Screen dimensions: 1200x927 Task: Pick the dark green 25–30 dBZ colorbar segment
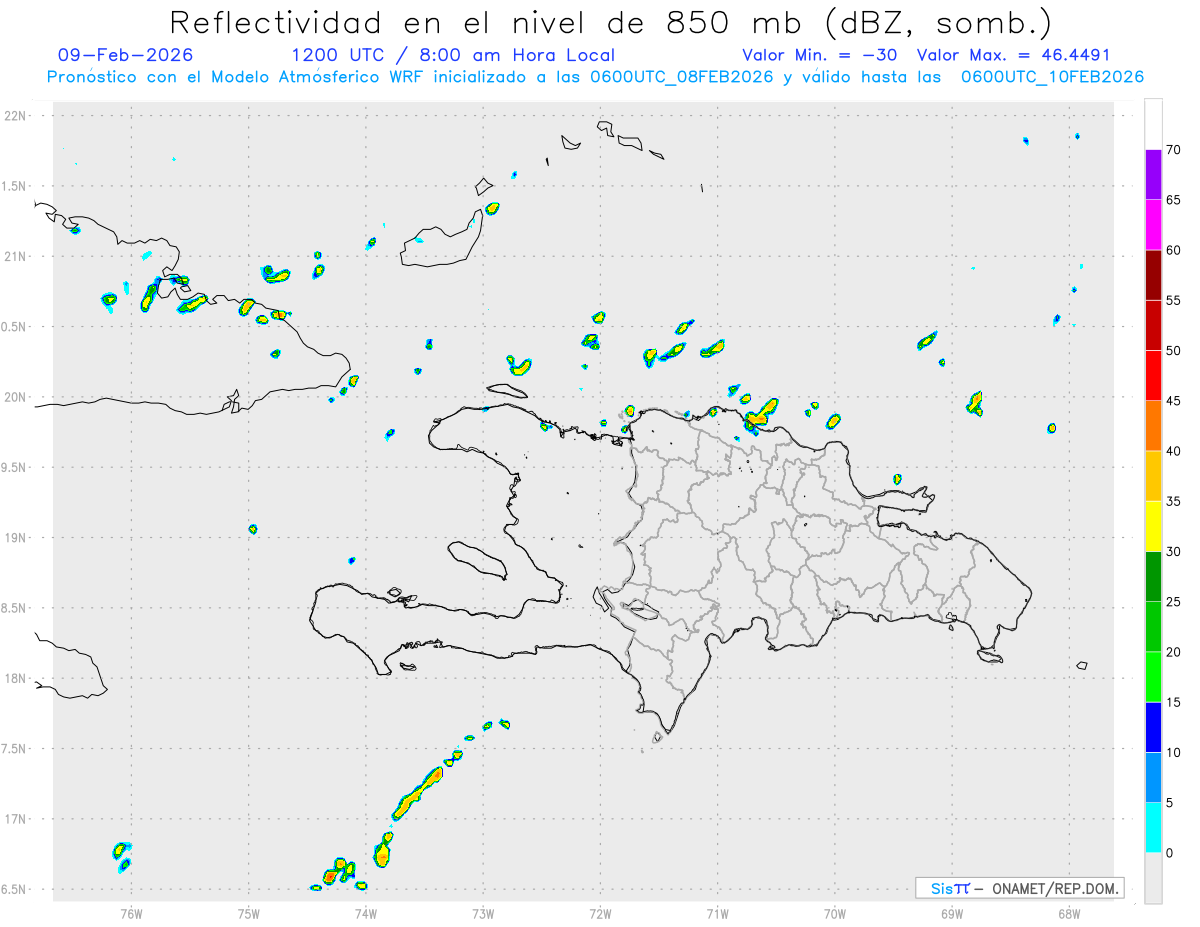[1153, 577]
